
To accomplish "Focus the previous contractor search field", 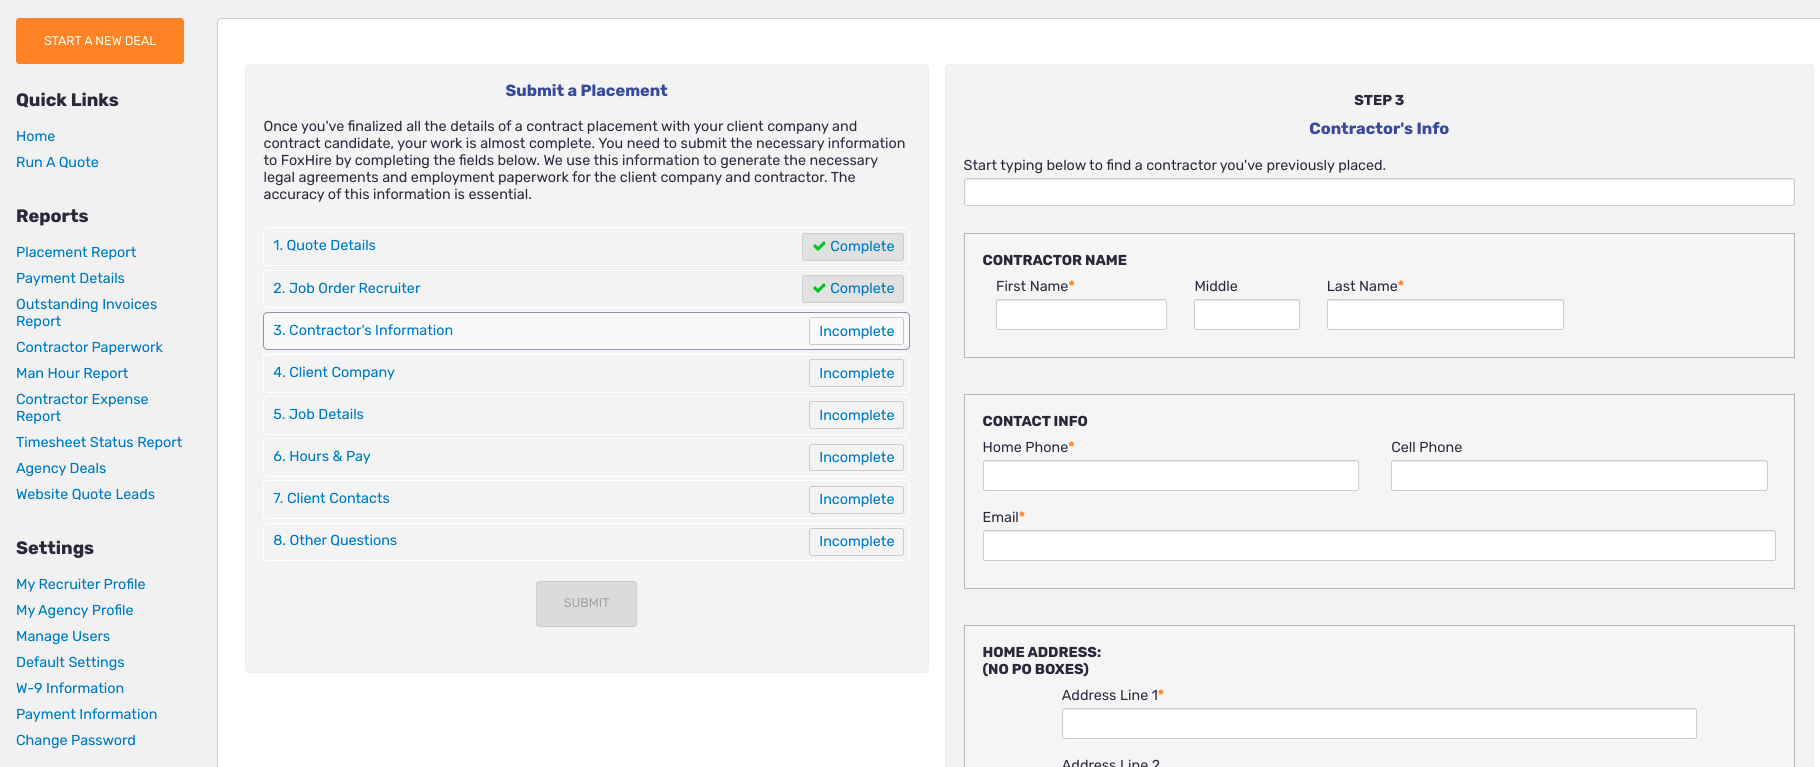I will (1378, 192).
